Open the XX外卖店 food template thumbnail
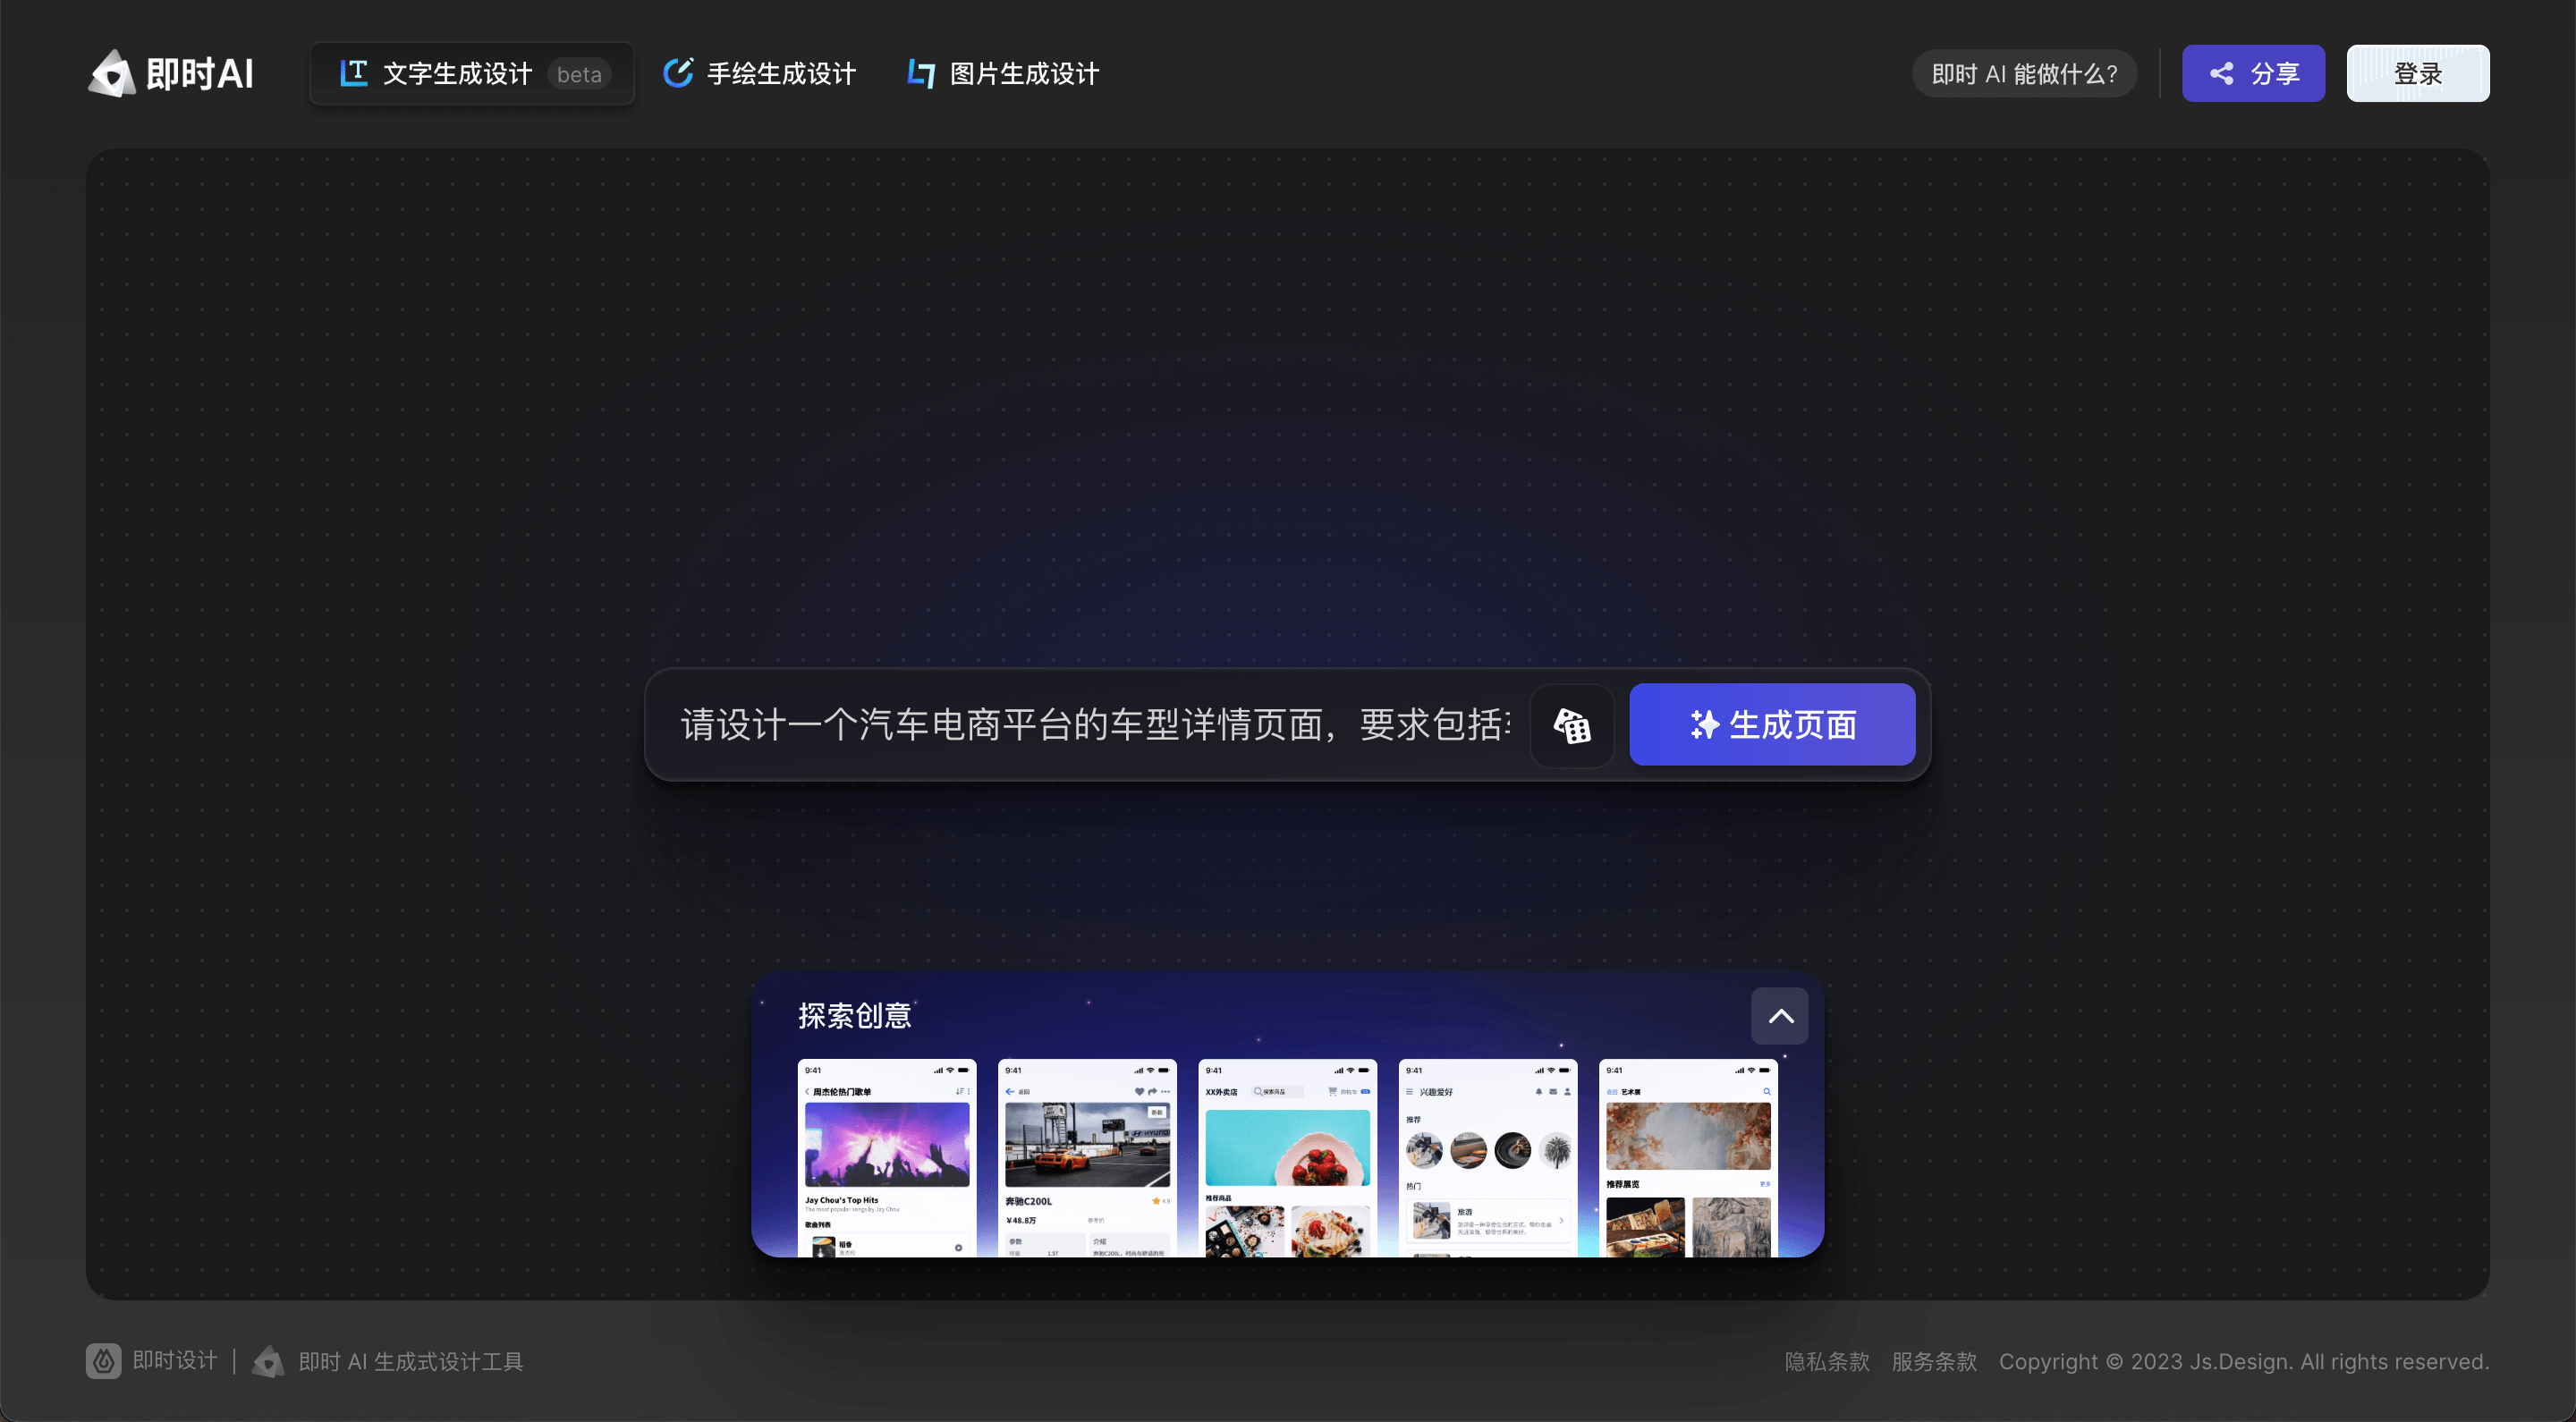This screenshot has width=2576, height=1422. click(x=1288, y=1158)
